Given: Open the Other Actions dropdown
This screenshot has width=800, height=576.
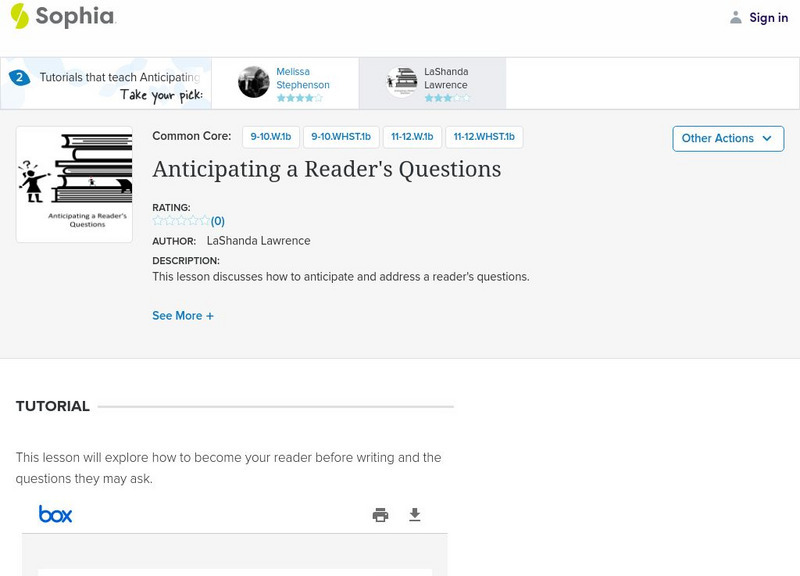Looking at the screenshot, I should [727, 138].
